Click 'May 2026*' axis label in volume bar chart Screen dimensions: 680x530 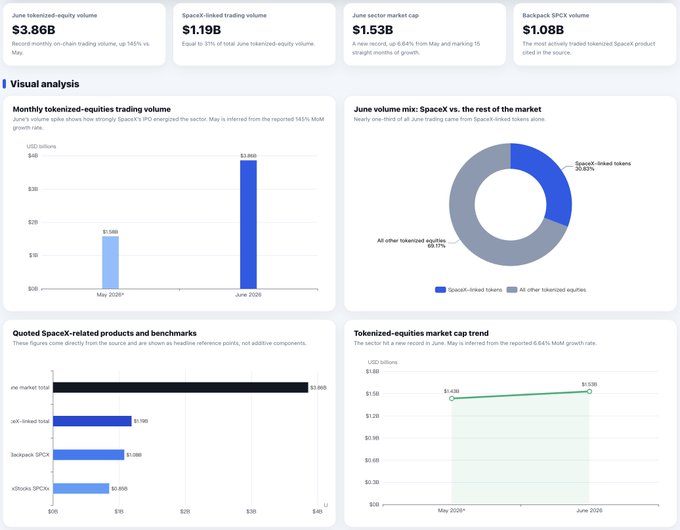click(110, 294)
